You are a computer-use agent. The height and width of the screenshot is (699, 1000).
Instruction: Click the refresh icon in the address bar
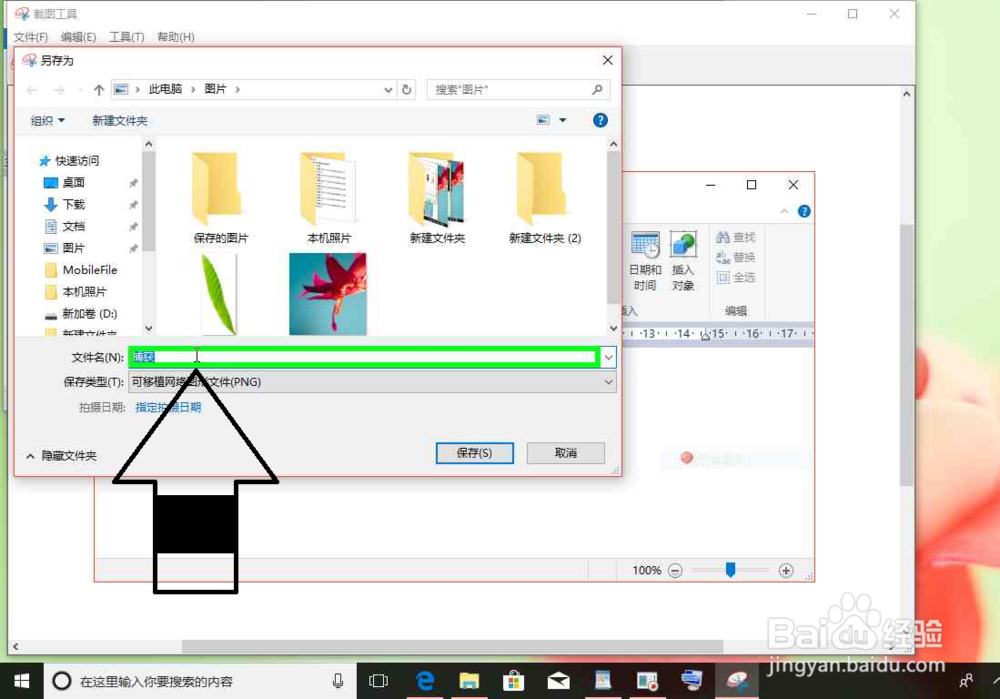pyautogui.click(x=407, y=89)
